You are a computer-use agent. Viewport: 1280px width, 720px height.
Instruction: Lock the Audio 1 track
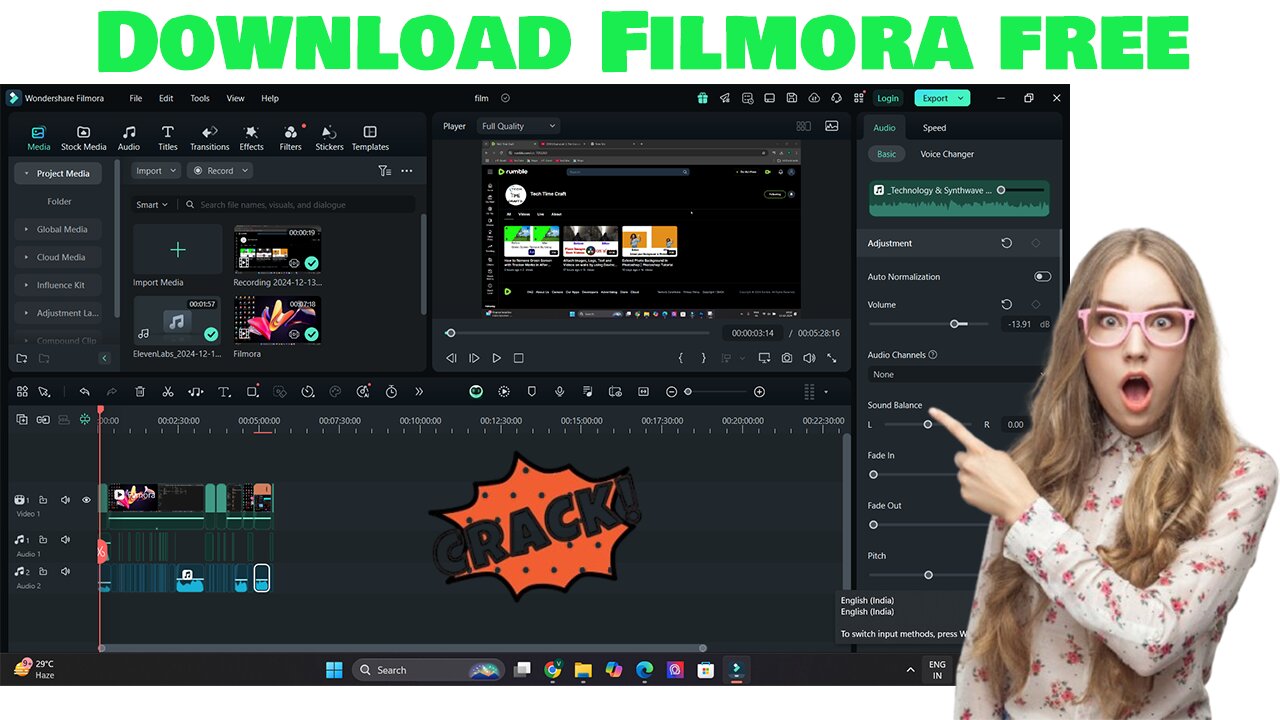tap(43, 540)
